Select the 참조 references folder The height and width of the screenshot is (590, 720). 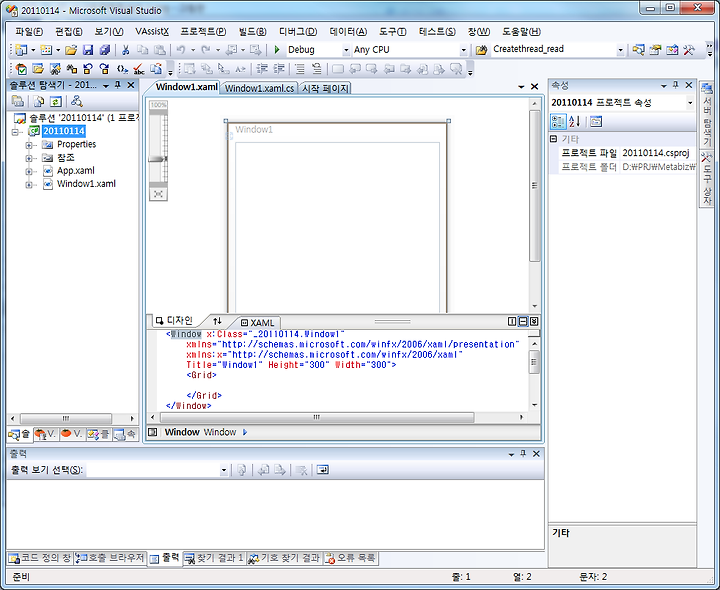[x=66, y=157]
